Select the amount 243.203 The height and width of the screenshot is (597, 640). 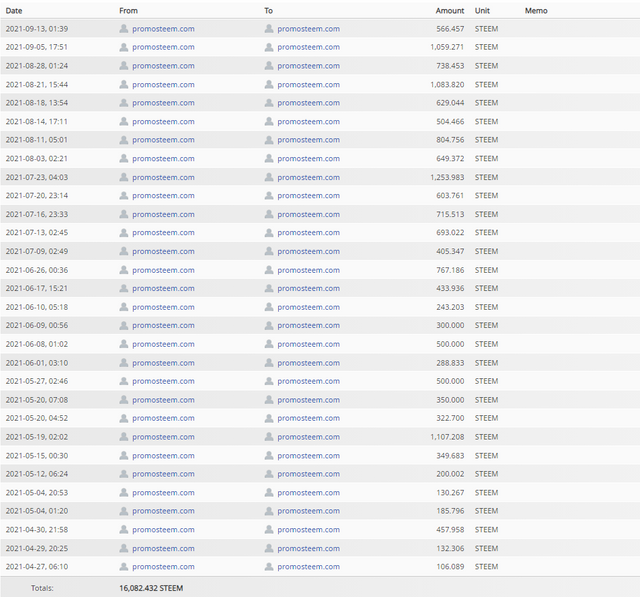[x=450, y=307]
